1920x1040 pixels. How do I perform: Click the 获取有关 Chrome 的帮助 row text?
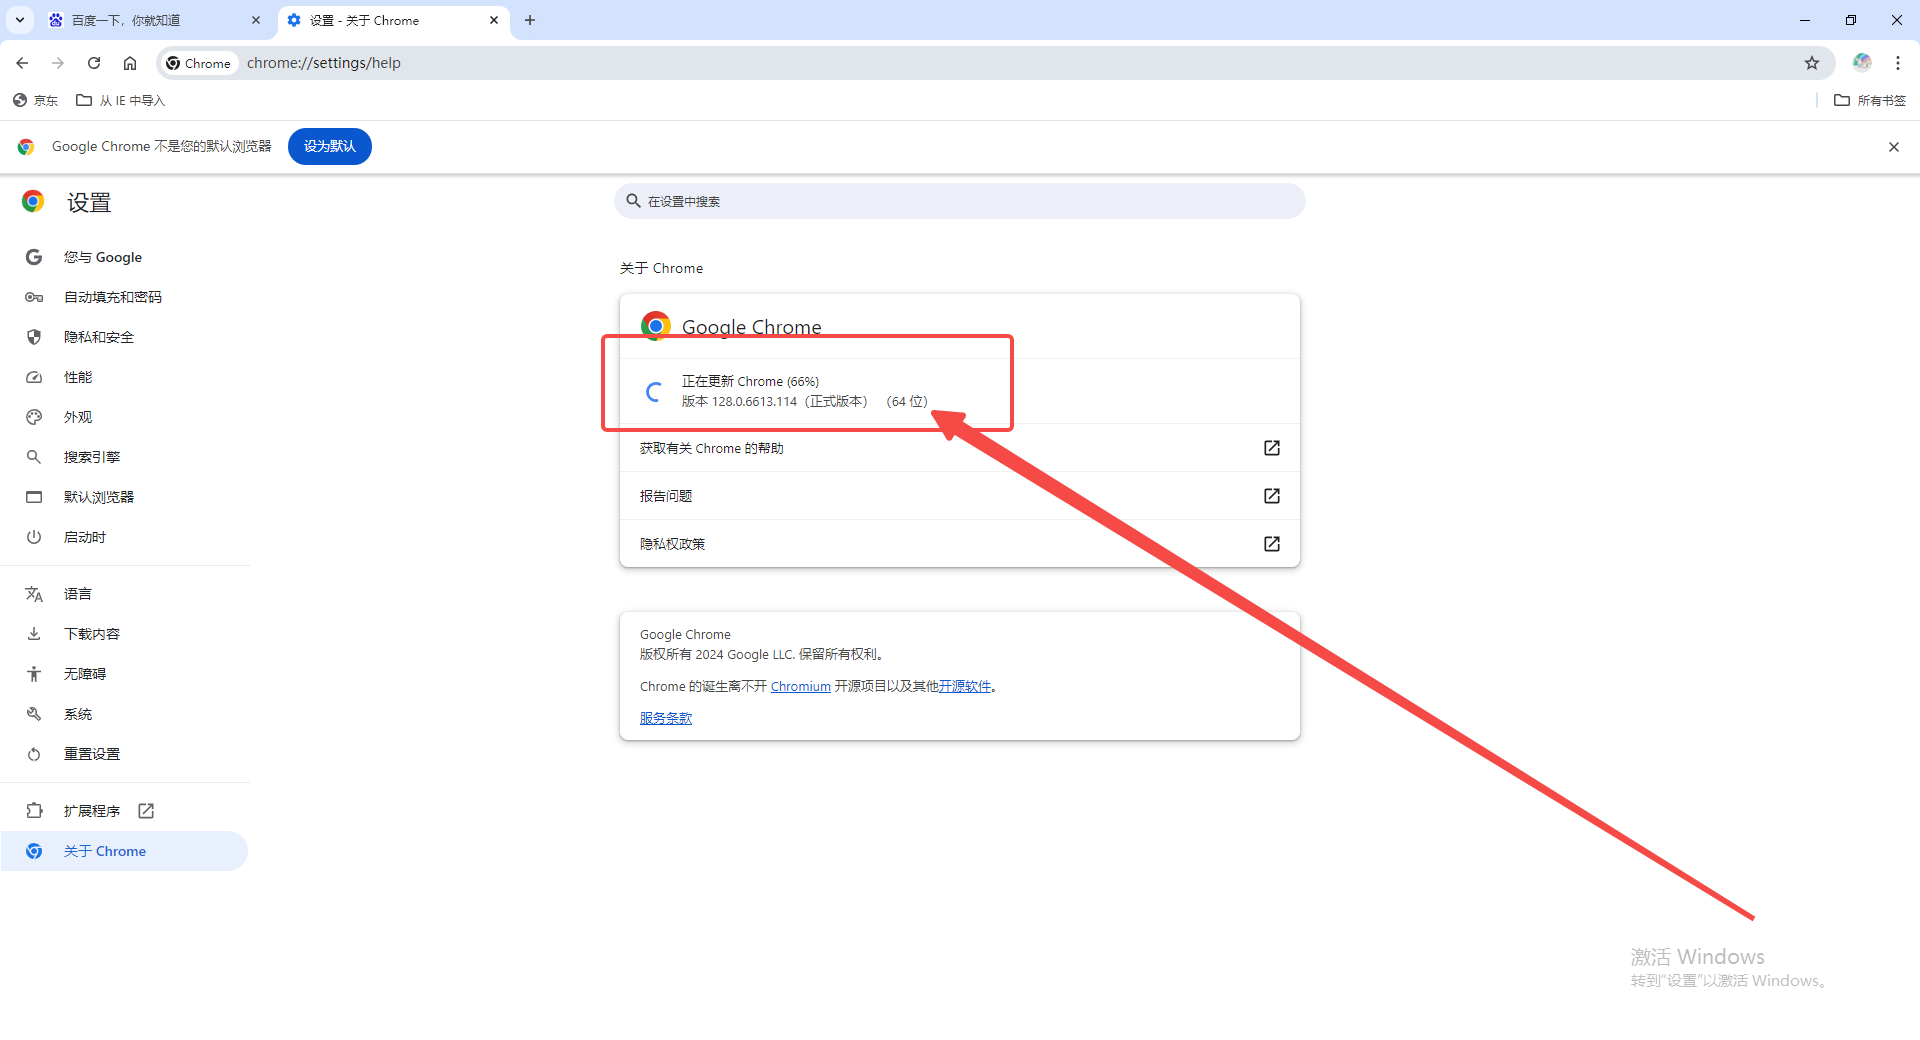pos(712,448)
